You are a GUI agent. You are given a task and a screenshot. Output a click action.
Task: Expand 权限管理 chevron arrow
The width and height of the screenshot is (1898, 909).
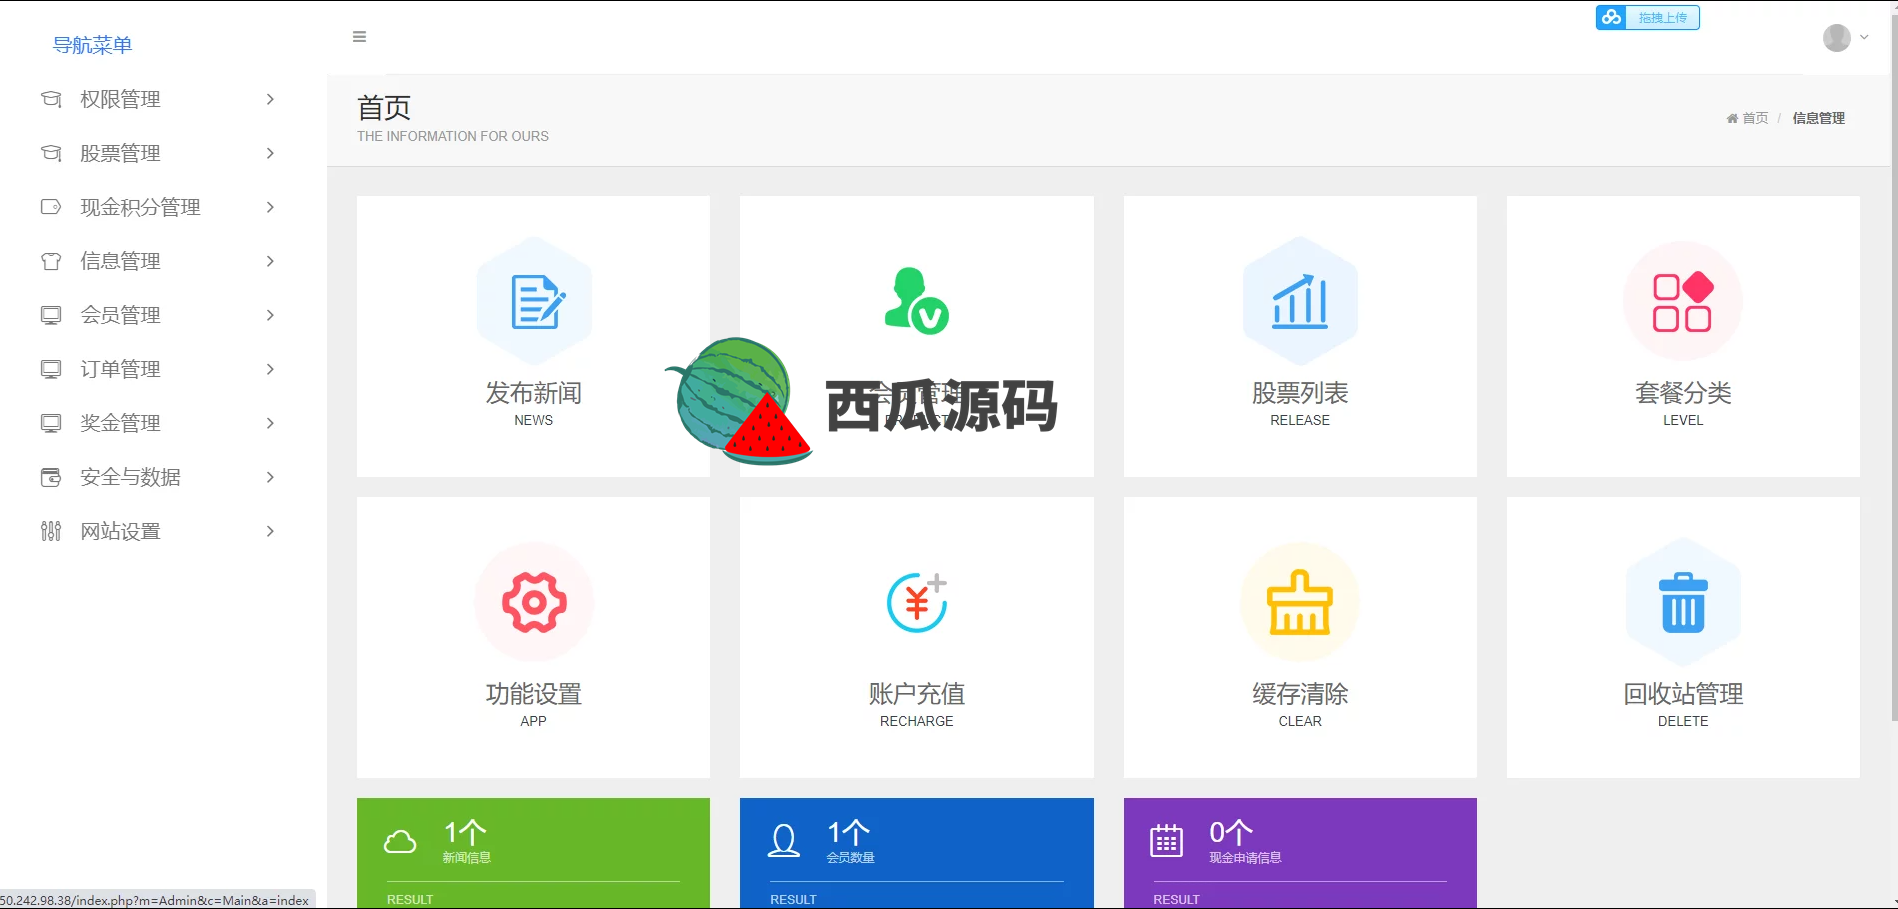(x=270, y=99)
